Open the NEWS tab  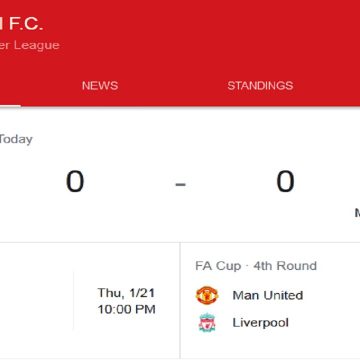(100, 86)
